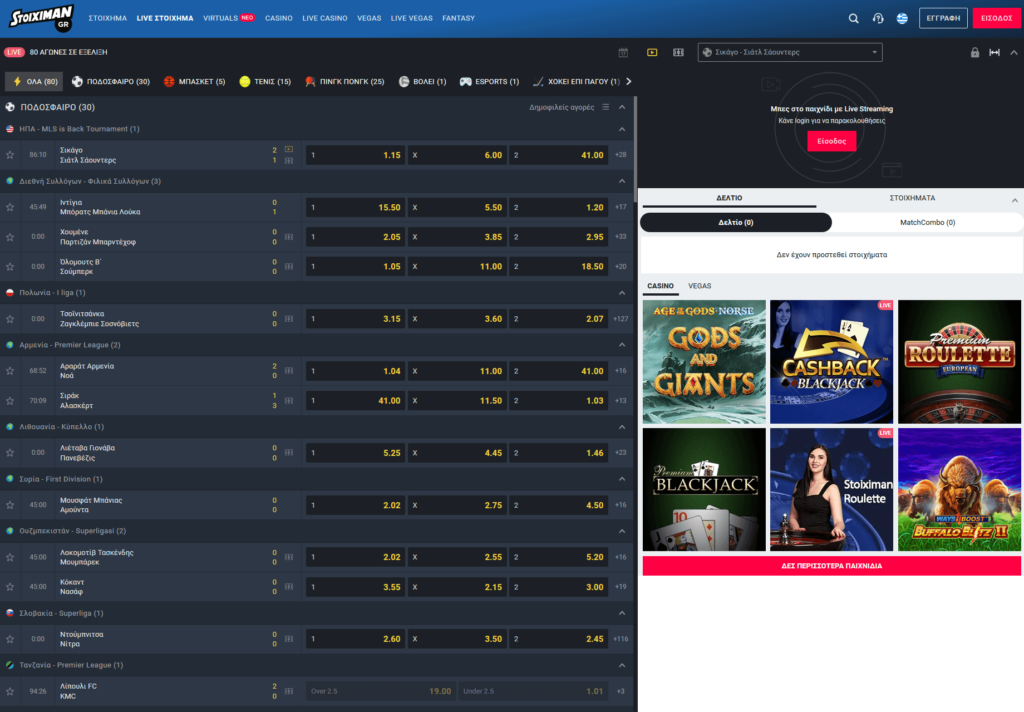Collapse the ΠΟΔΟΣΦΑΙΡΟ (30) section

[622, 107]
